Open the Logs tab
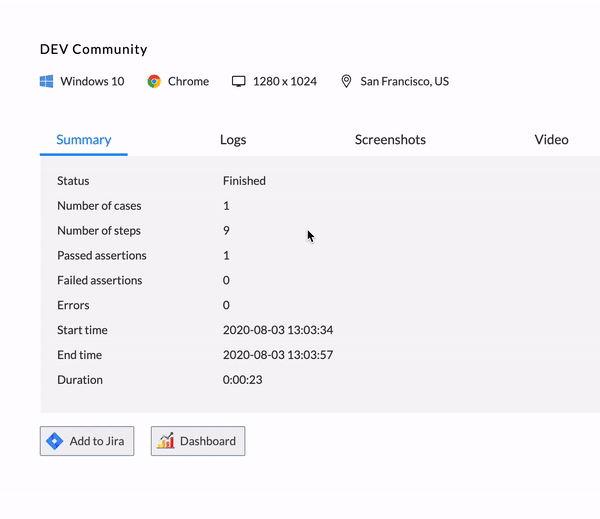The image size is (600, 519). point(233,140)
